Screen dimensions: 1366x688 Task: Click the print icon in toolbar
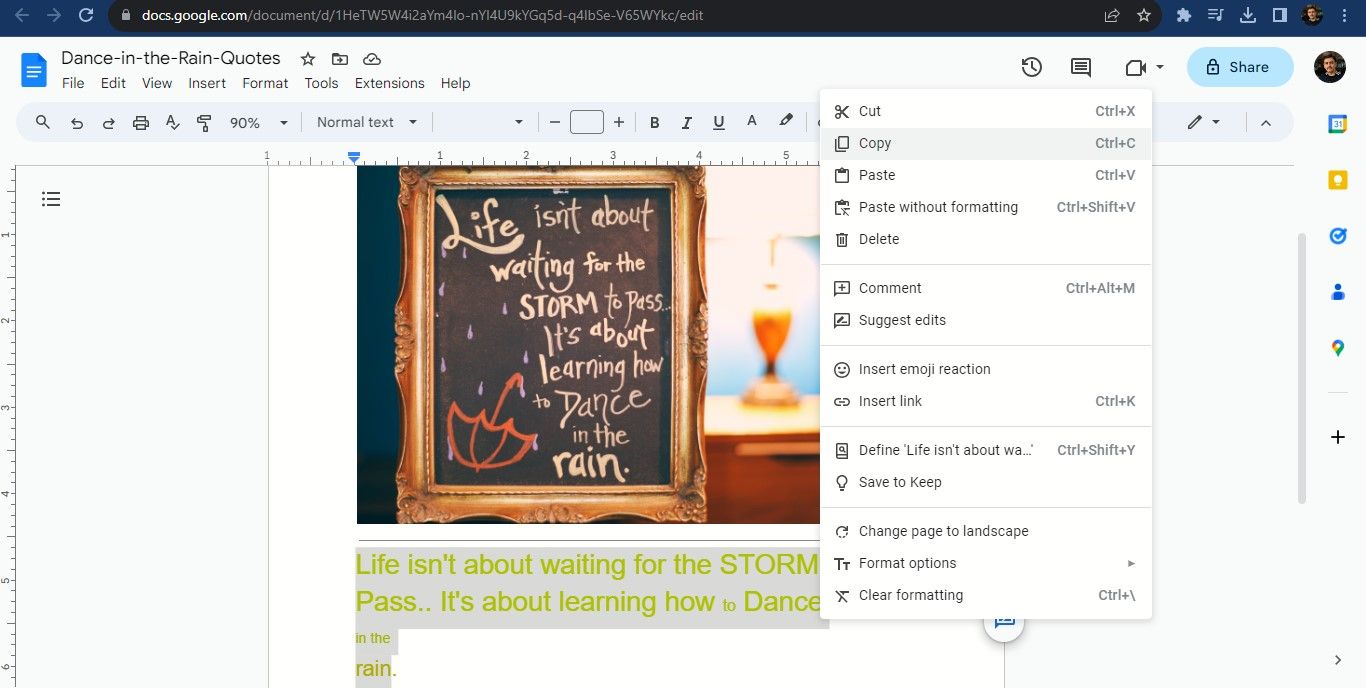141,122
